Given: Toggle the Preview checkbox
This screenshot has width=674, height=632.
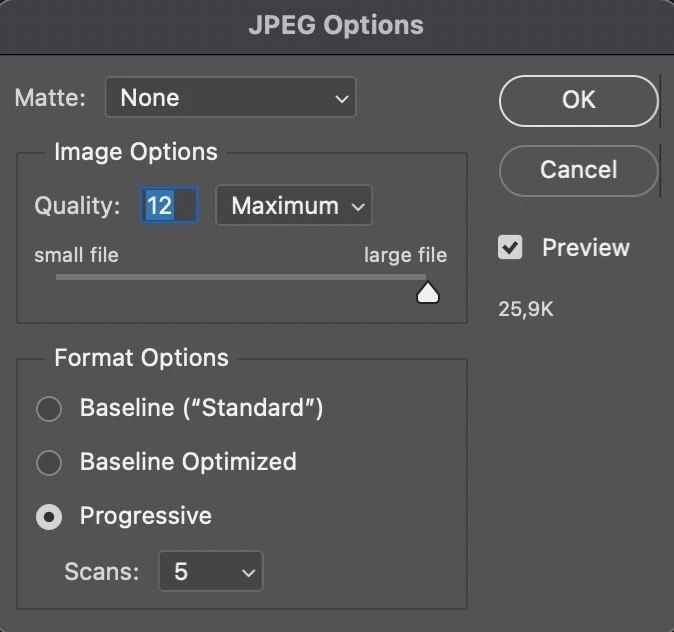Looking at the screenshot, I should pyautogui.click(x=510, y=247).
